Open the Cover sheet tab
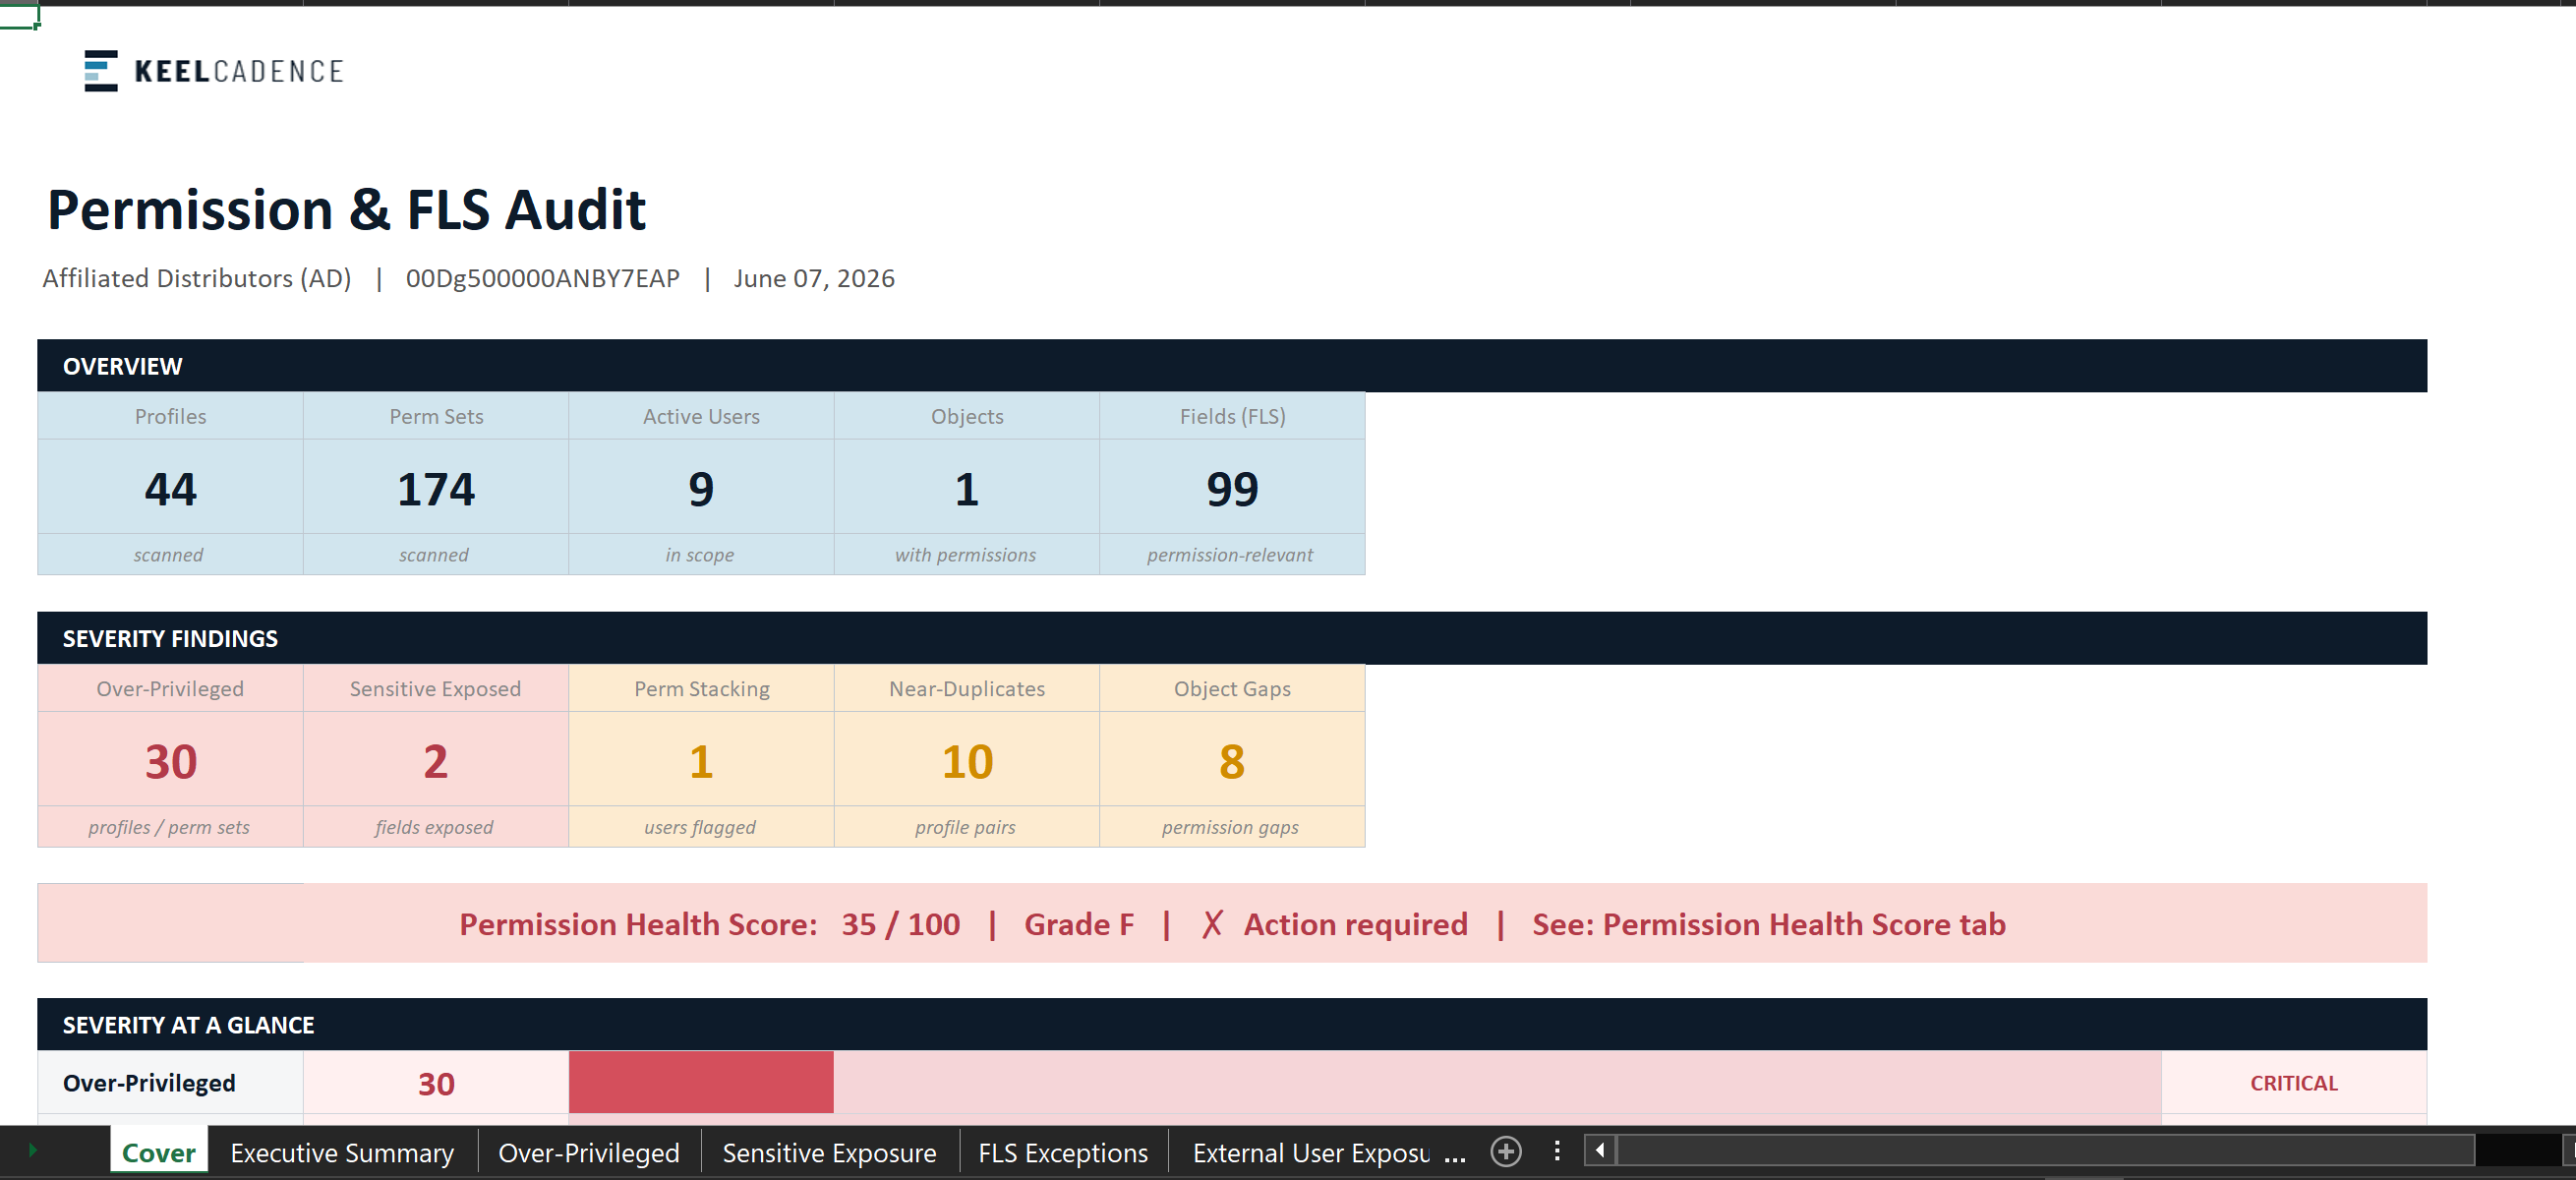Image resolution: width=2576 pixels, height=1180 pixels. [x=159, y=1153]
